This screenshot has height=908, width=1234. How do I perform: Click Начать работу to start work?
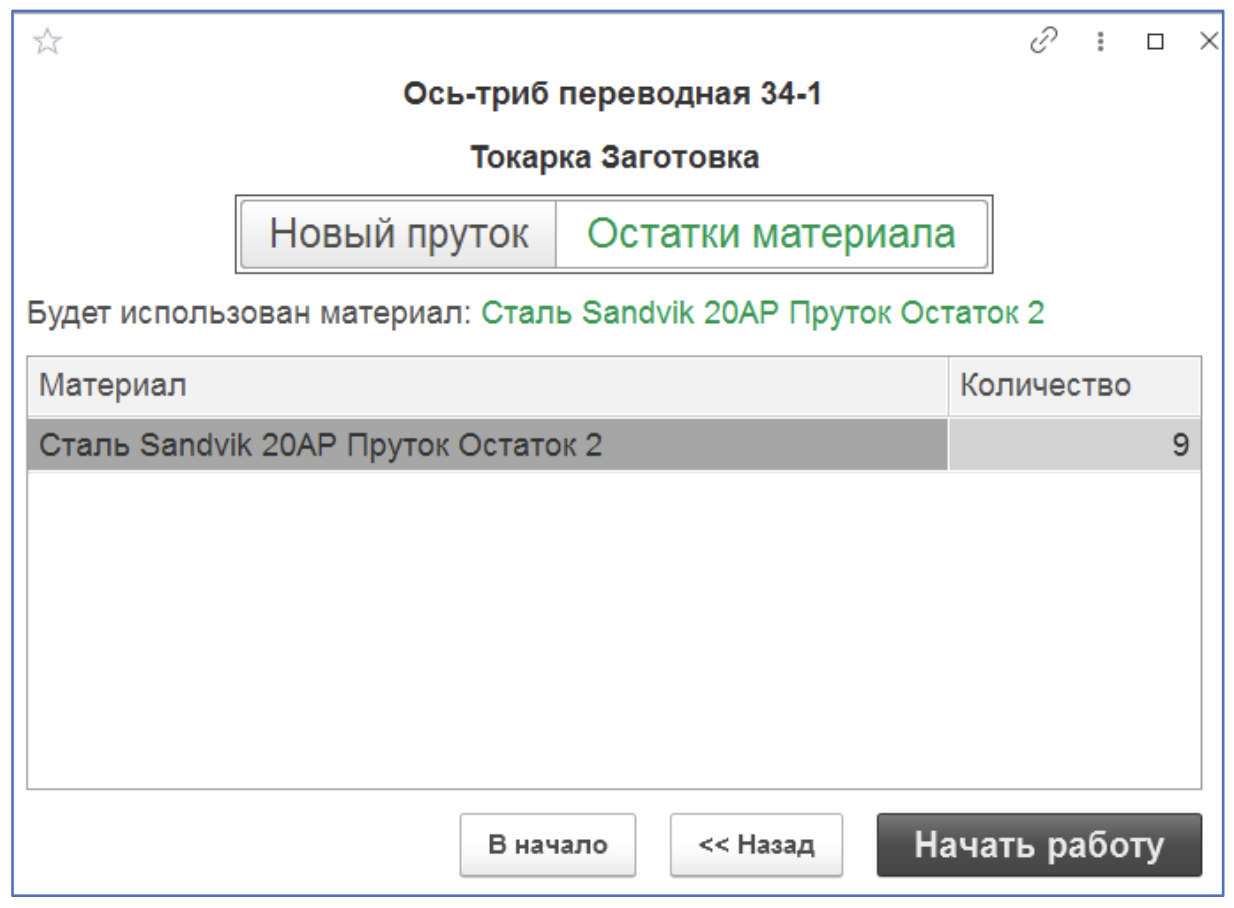click(1039, 845)
